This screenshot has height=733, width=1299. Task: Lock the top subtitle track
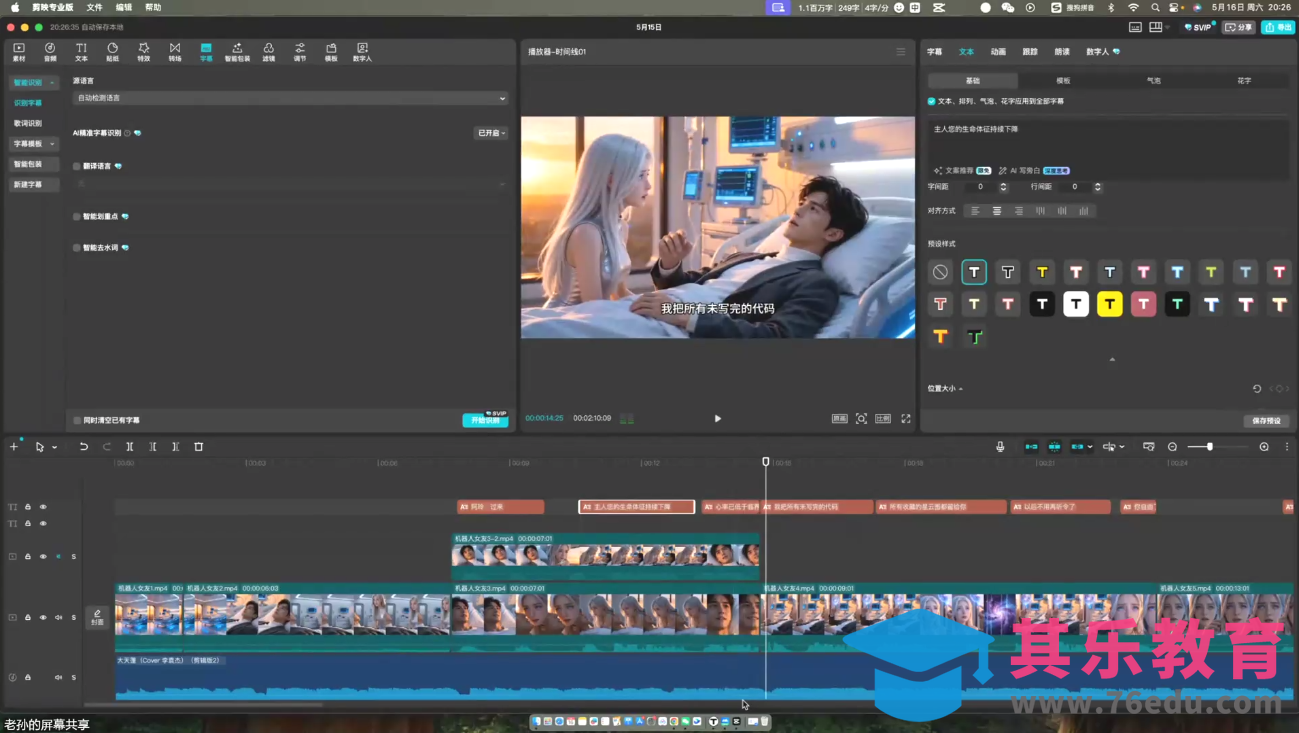[28, 507]
